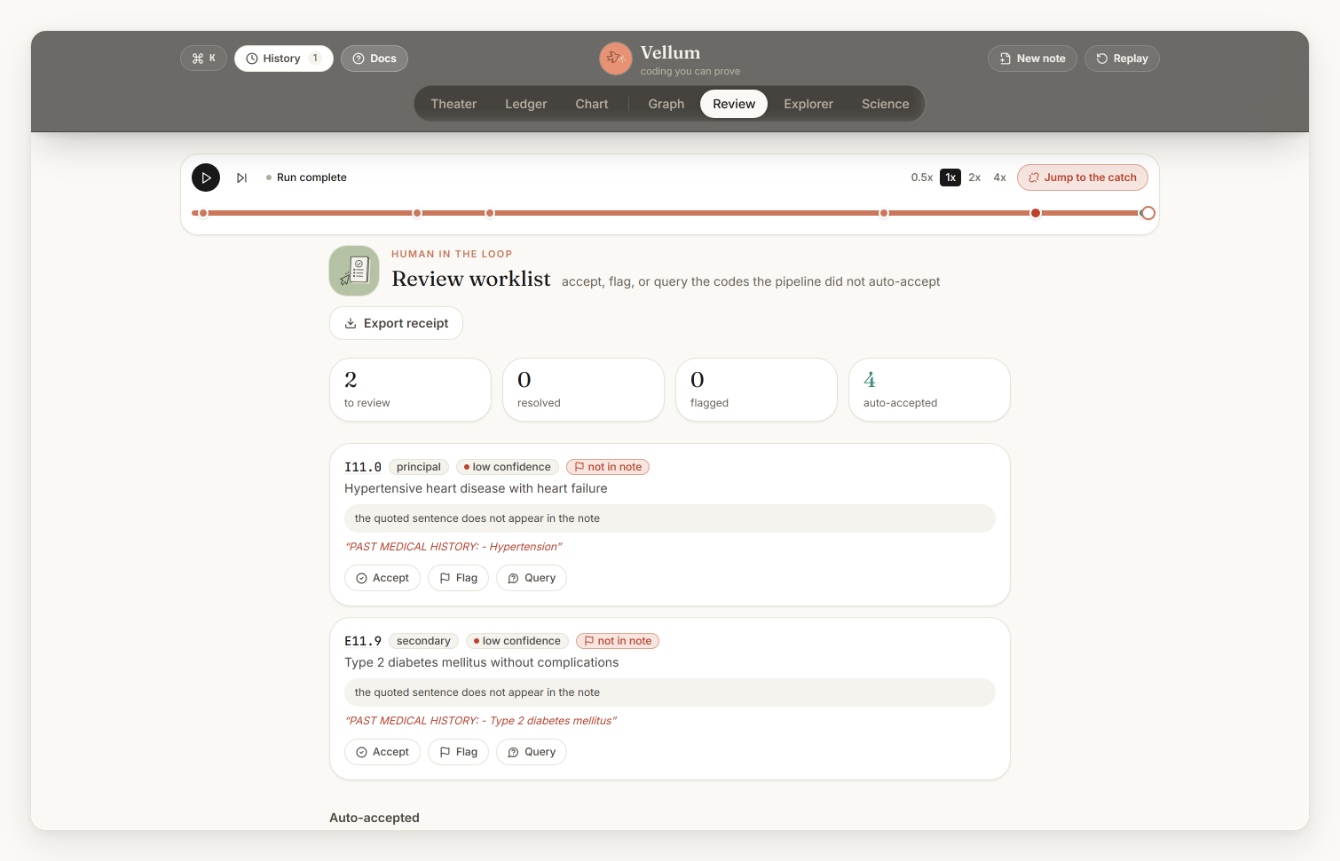Click E11.9 'not in note' badge
Viewport: 1340px width, 861px height.
coord(618,641)
